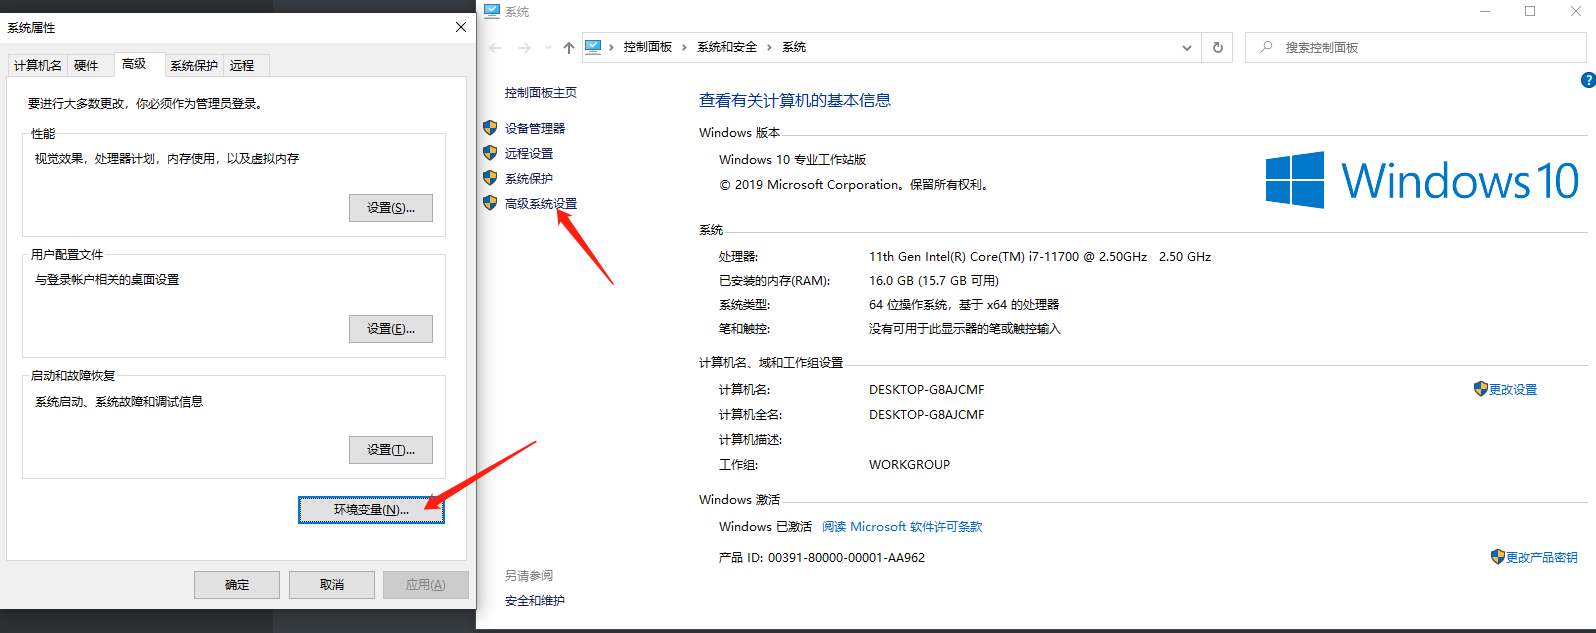Image resolution: width=1596 pixels, height=633 pixels.
Task: Minimize the 系统 window
Action: tap(1485, 11)
